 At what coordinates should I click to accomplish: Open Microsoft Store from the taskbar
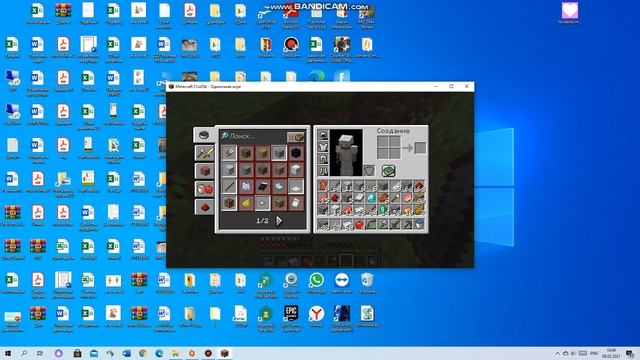77,353
